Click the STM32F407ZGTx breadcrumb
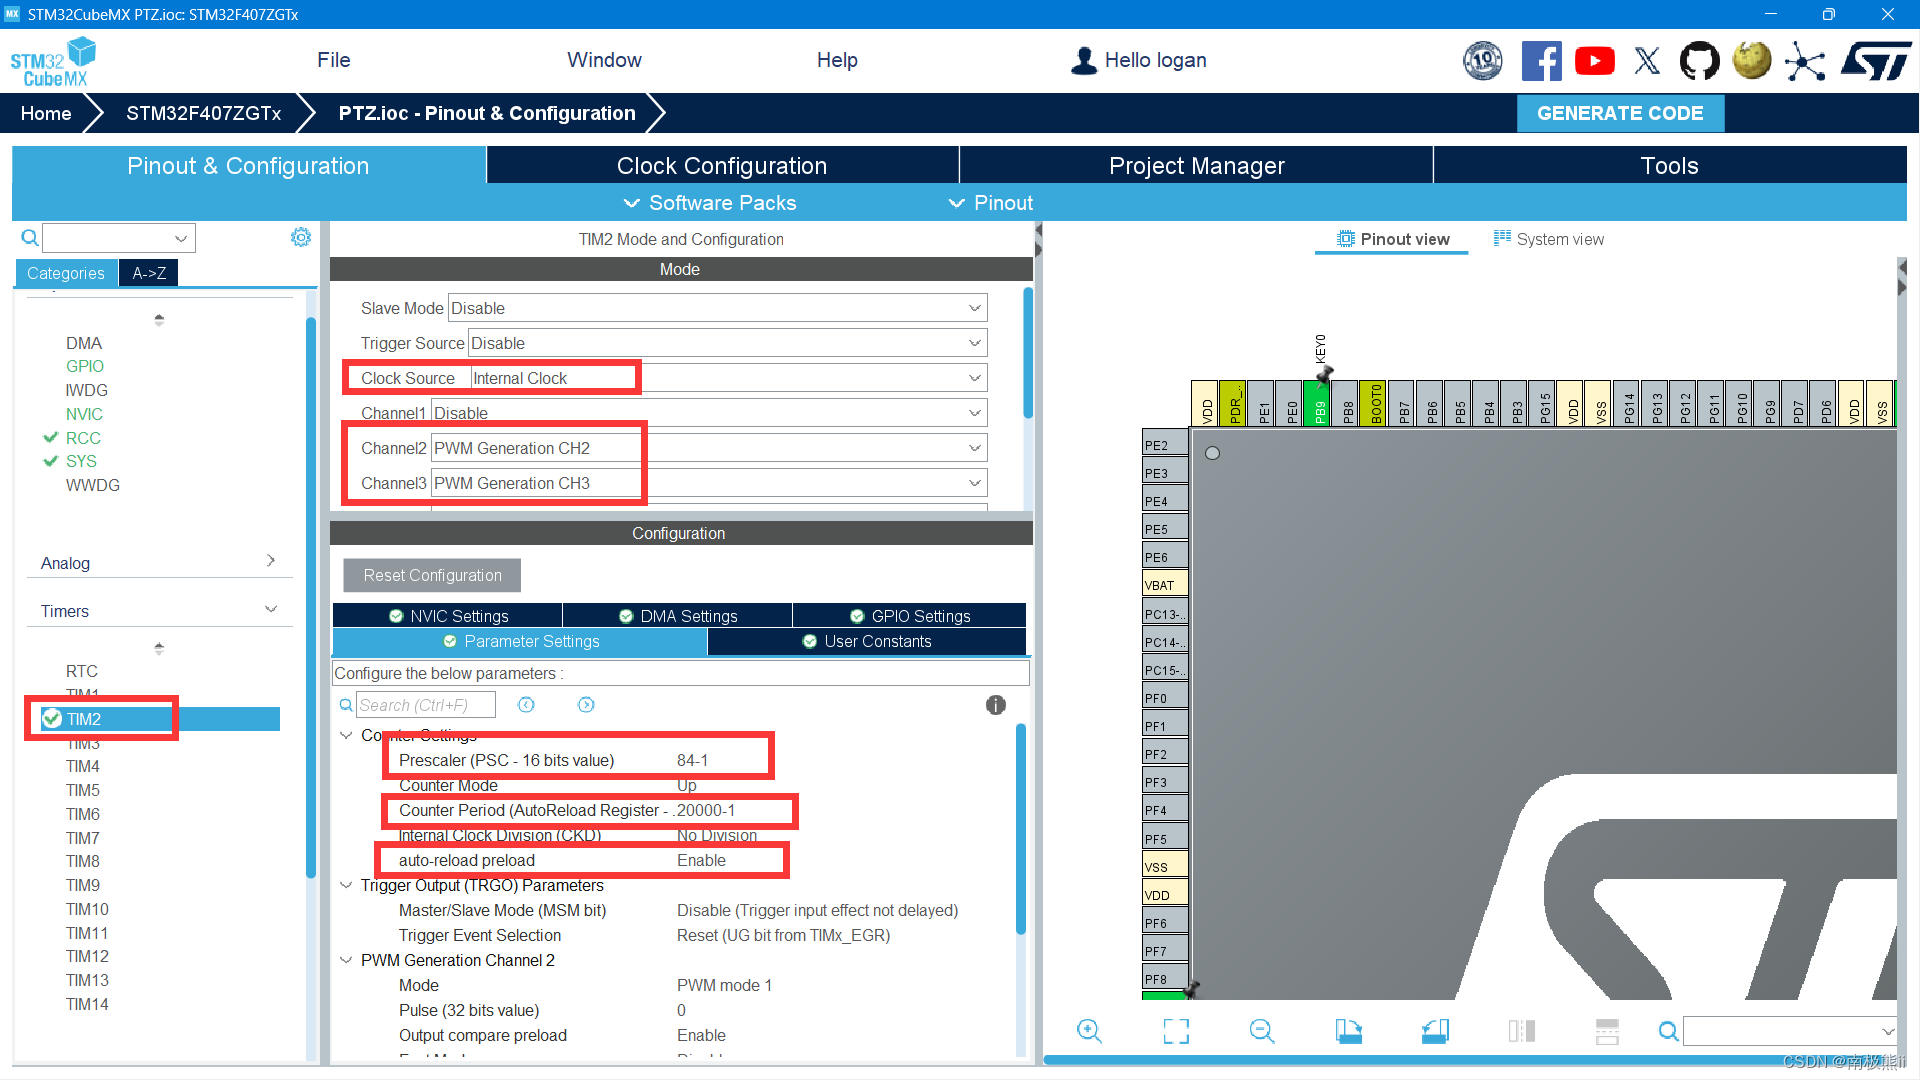1920x1080 pixels. click(x=203, y=113)
